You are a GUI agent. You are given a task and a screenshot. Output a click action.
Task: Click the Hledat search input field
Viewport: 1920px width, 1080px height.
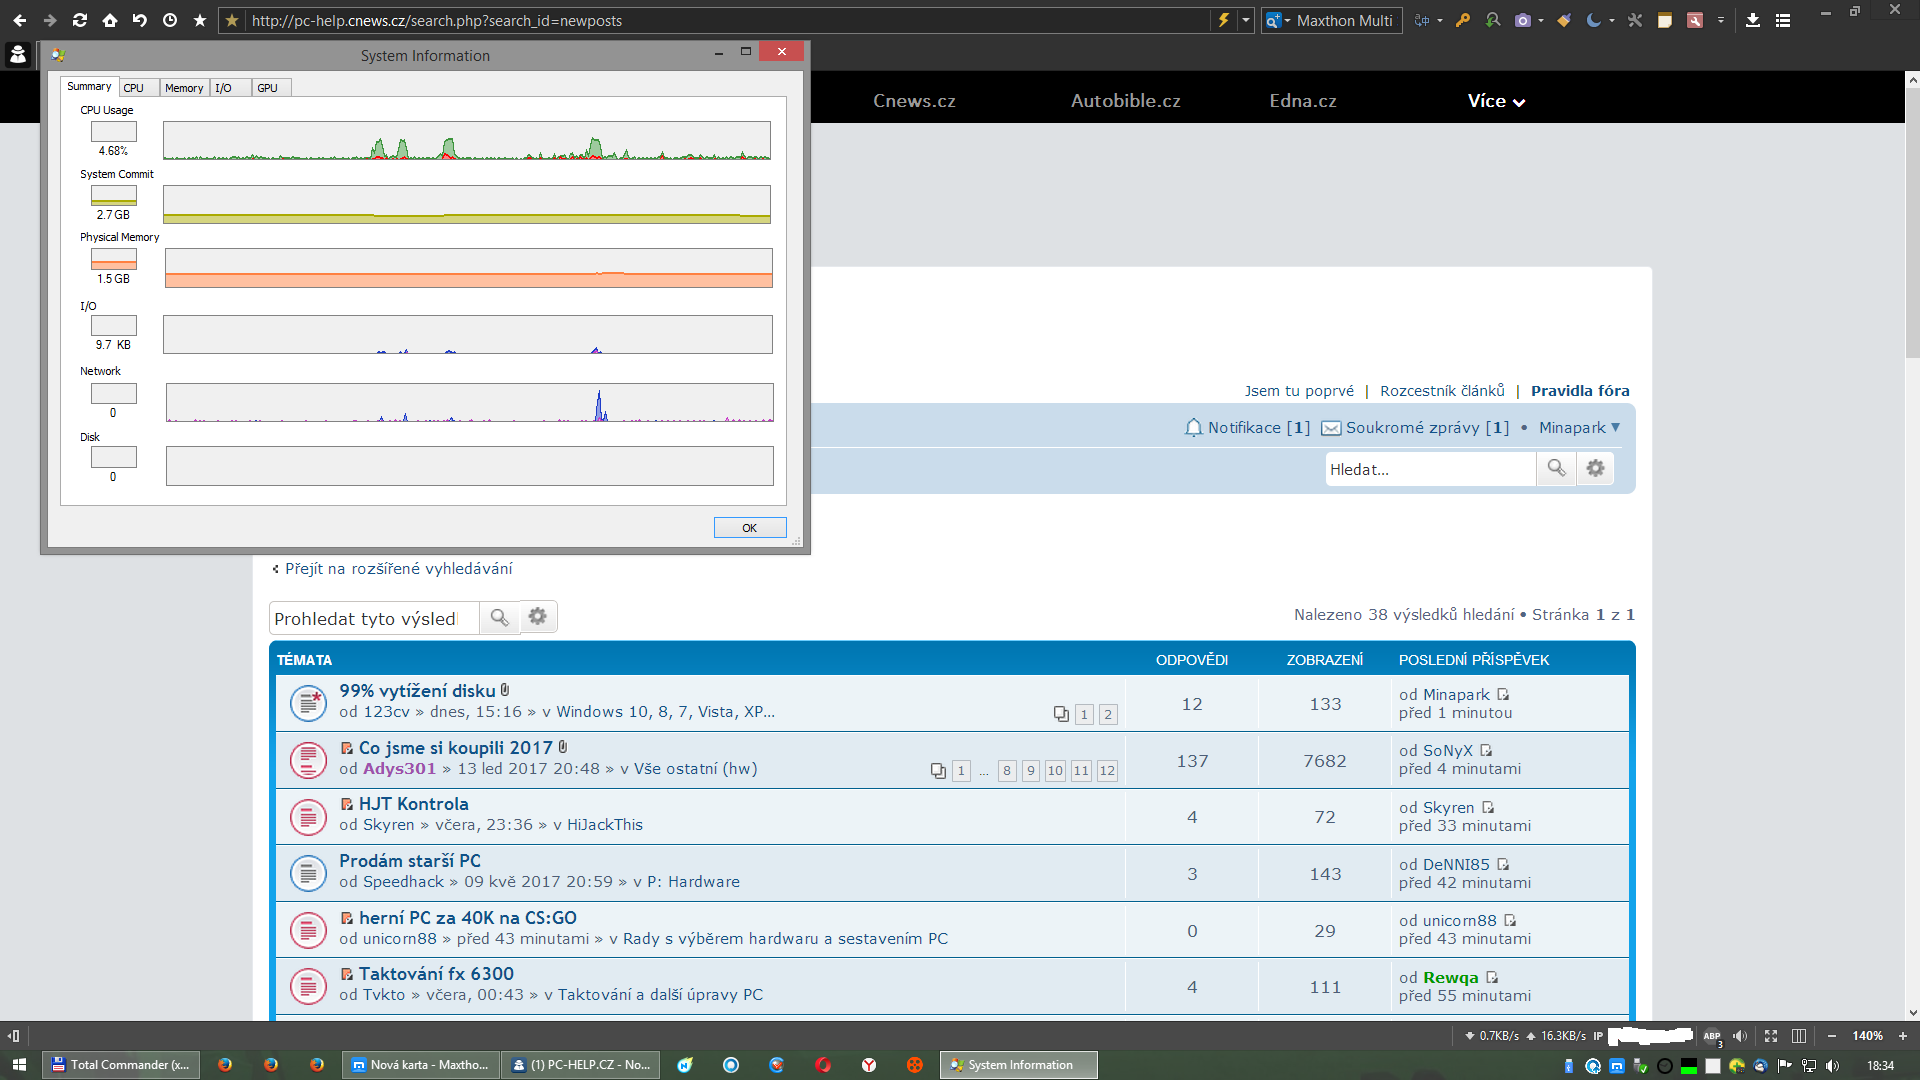(x=1430, y=469)
